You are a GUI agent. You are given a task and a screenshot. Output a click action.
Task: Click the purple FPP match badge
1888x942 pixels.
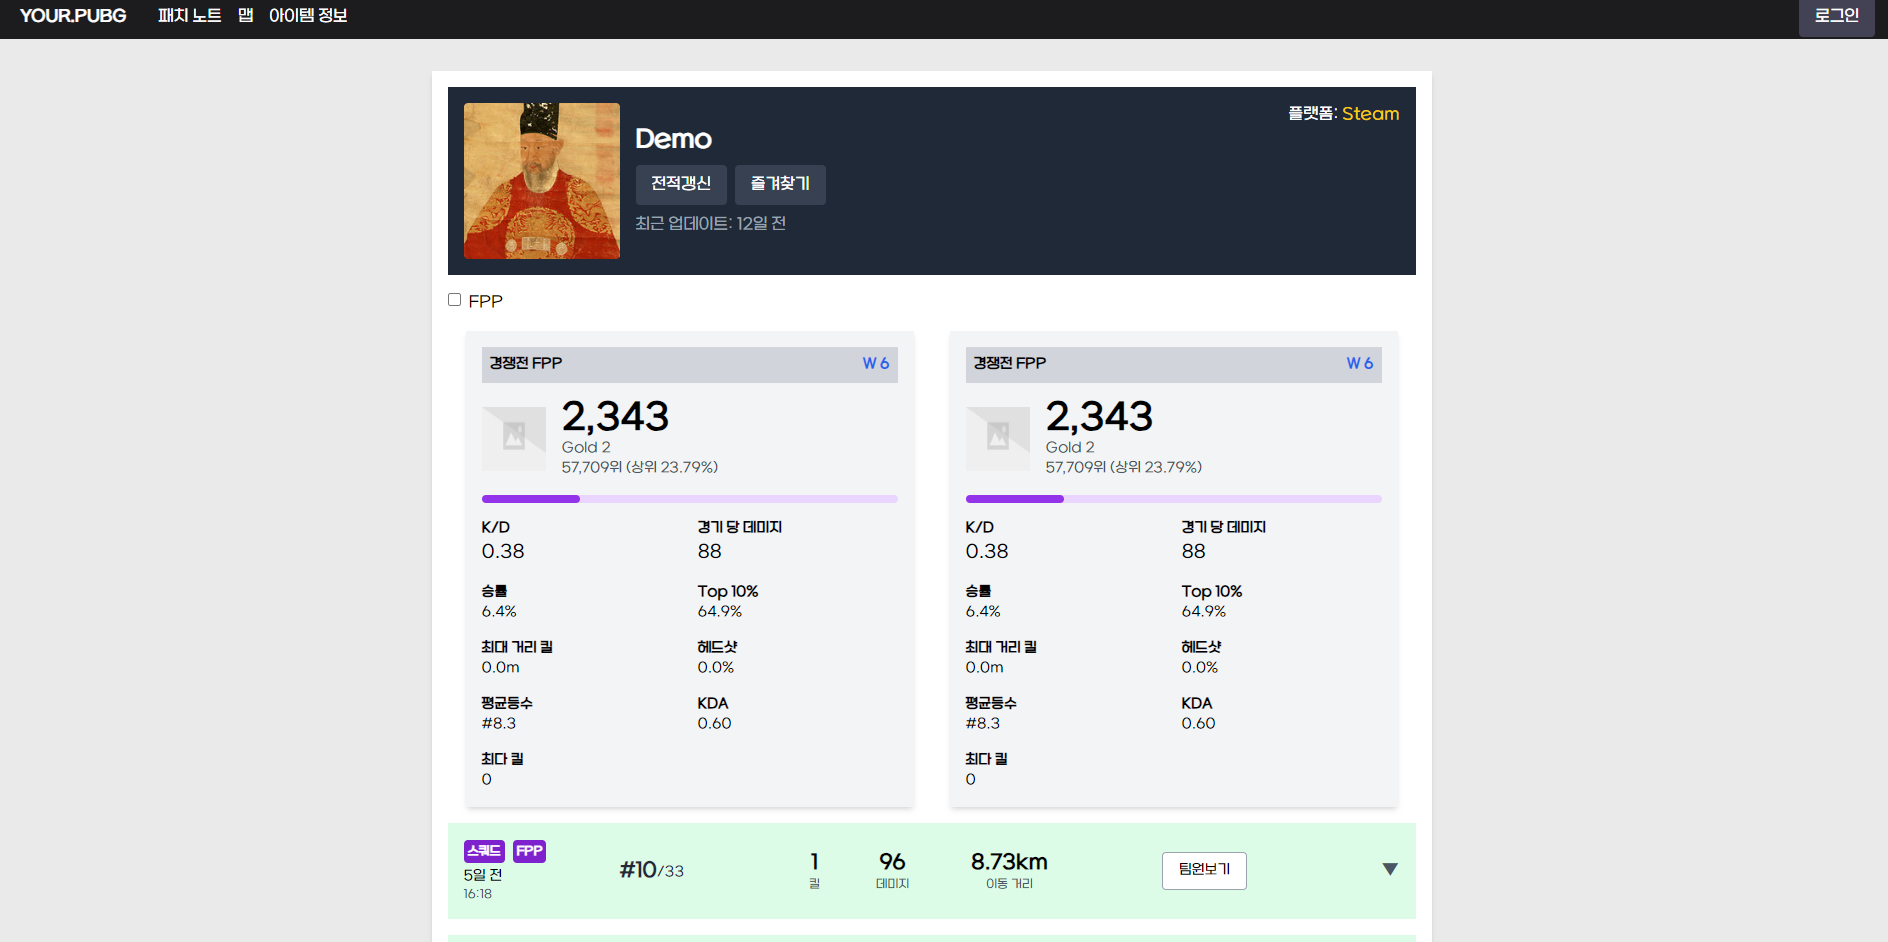(529, 851)
